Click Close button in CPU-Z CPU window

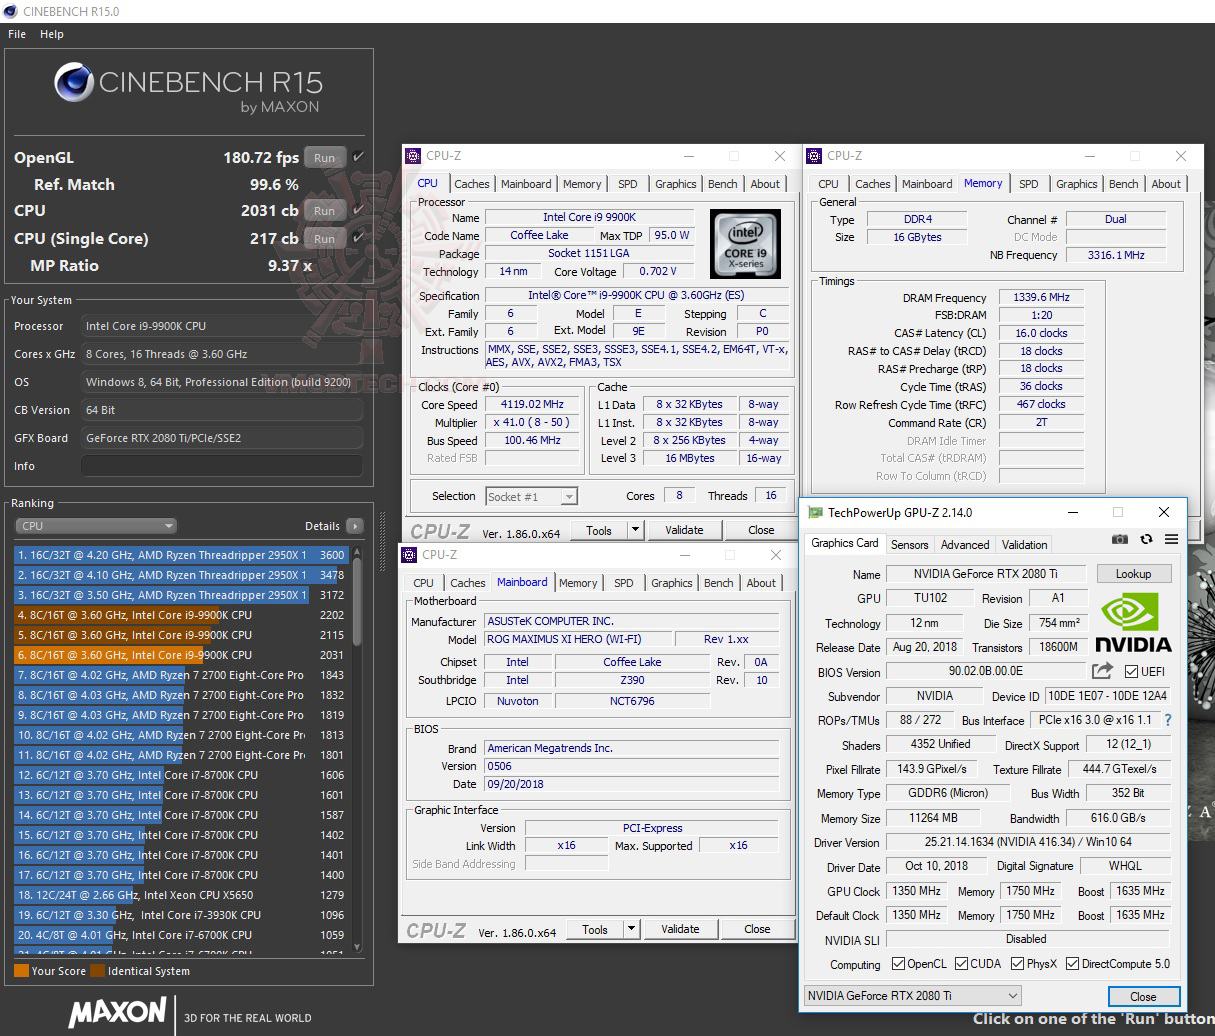point(761,530)
